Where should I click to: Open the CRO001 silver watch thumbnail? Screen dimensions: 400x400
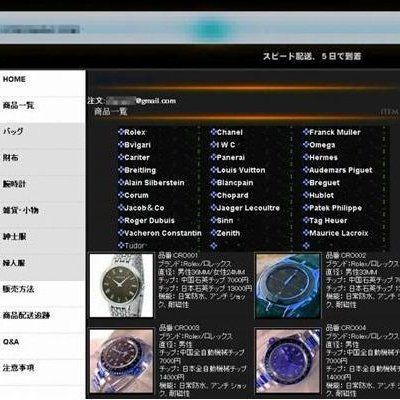[x=121, y=285]
